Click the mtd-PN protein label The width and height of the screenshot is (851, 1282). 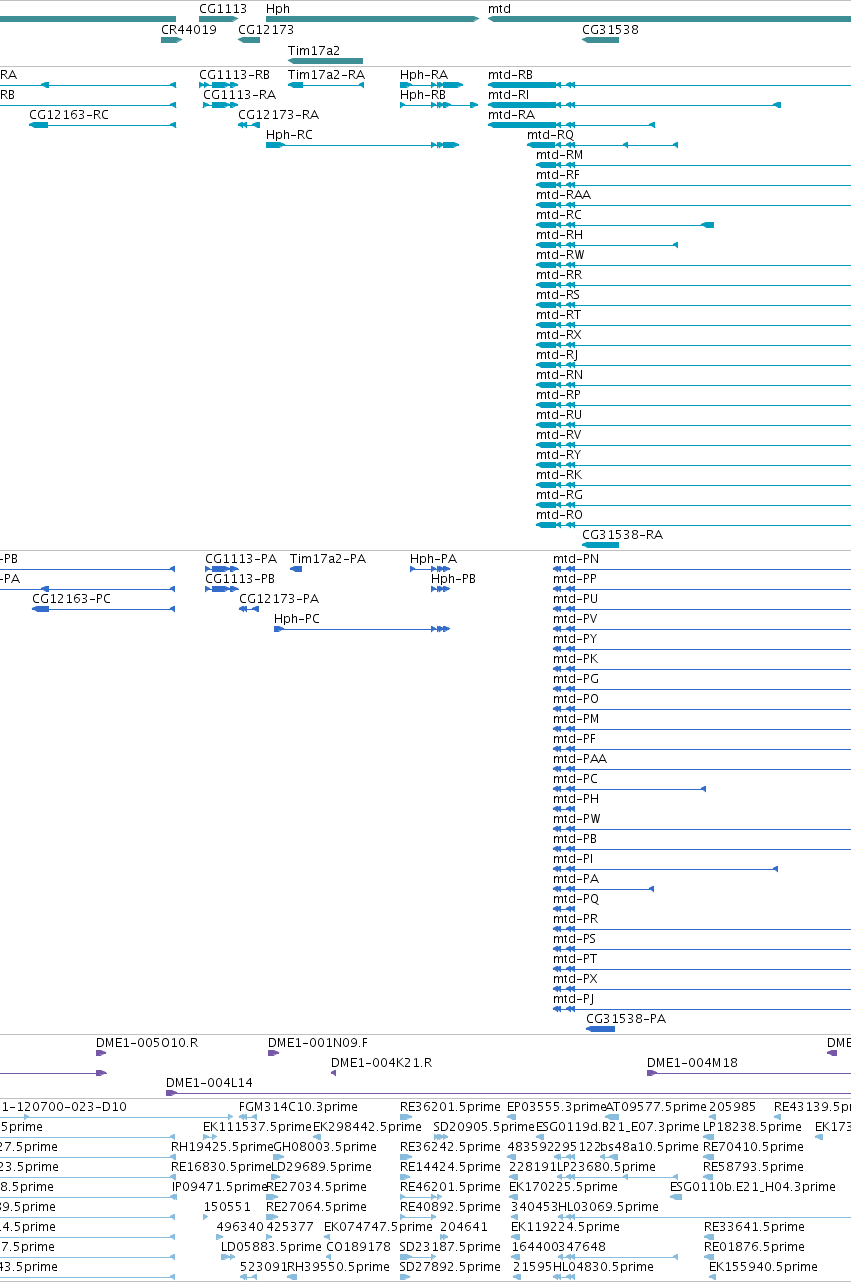(576, 558)
